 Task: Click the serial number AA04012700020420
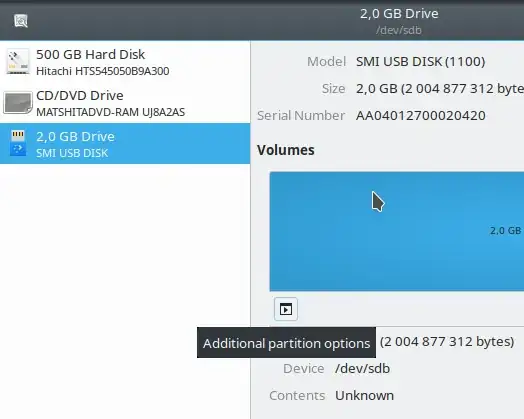421,116
